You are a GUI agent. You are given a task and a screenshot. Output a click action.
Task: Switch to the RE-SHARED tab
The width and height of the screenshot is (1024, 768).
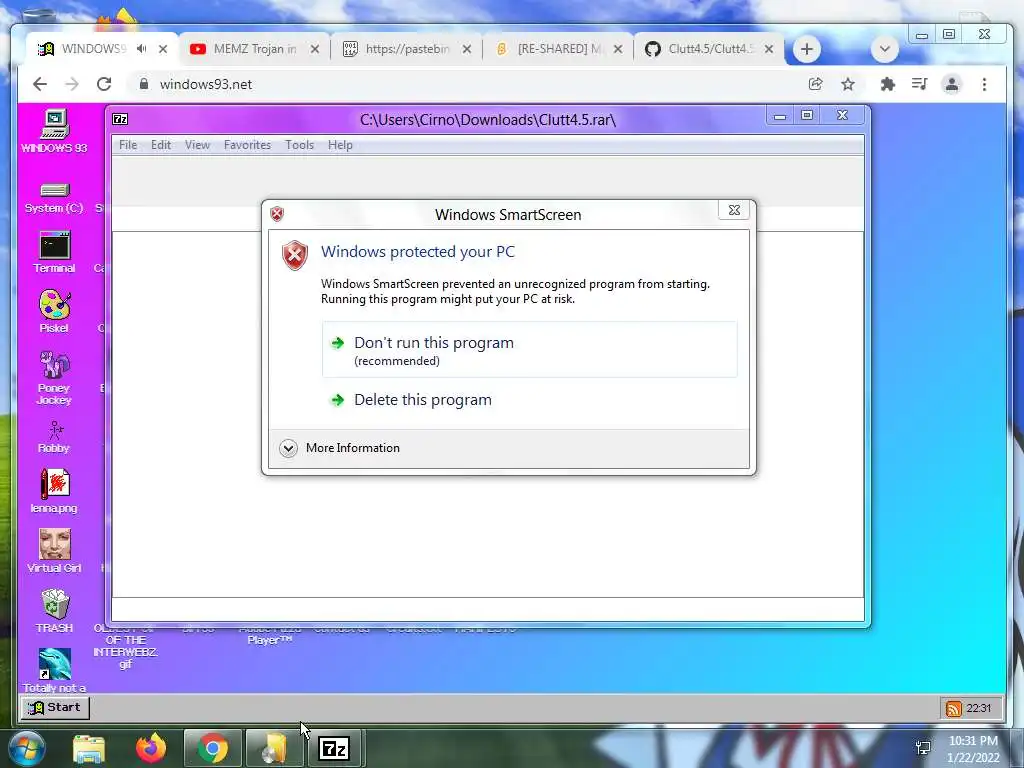(558, 49)
